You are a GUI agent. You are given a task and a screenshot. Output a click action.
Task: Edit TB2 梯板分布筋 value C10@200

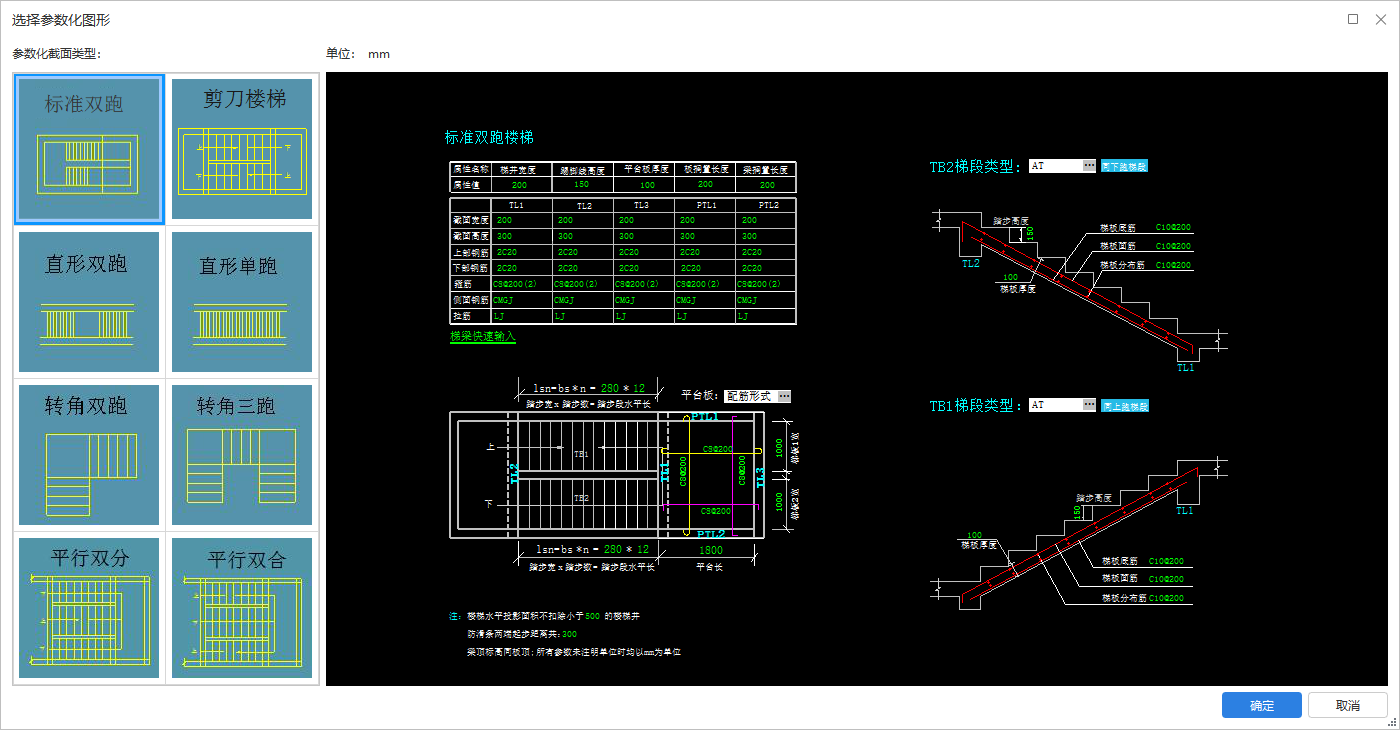1173,265
